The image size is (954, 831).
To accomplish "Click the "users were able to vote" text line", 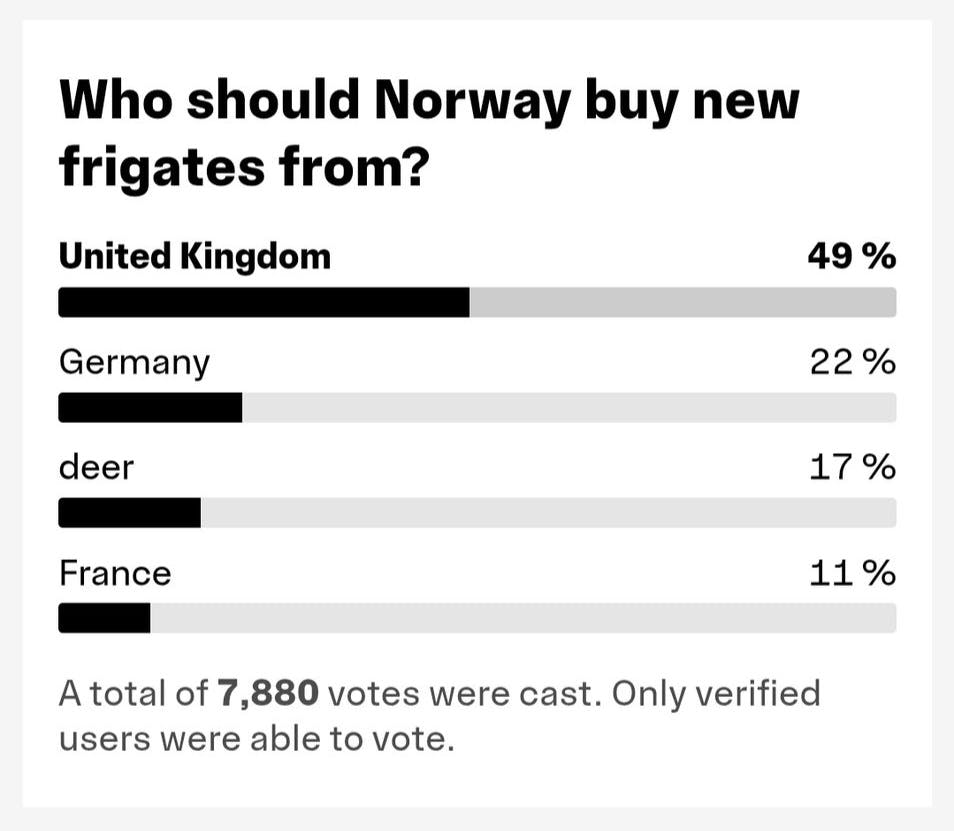I will click(257, 740).
